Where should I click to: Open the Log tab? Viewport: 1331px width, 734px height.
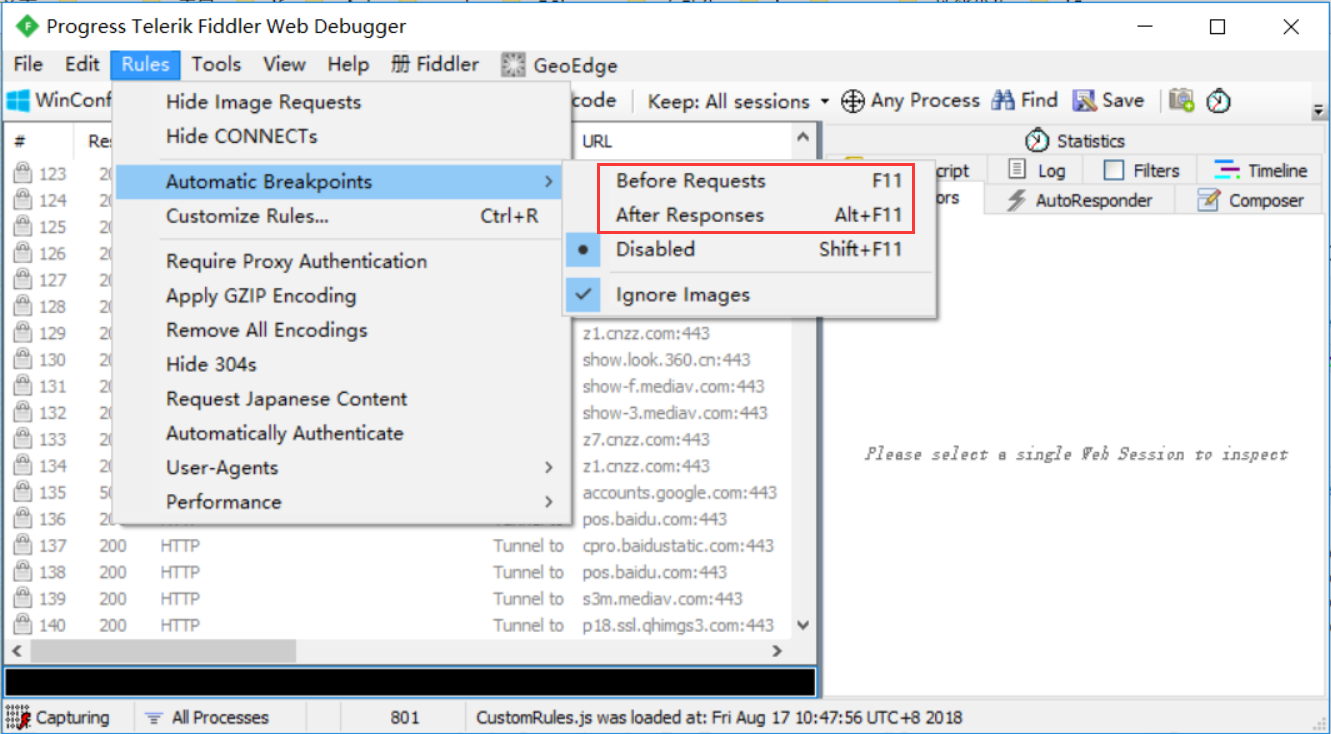coord(1036,170)
